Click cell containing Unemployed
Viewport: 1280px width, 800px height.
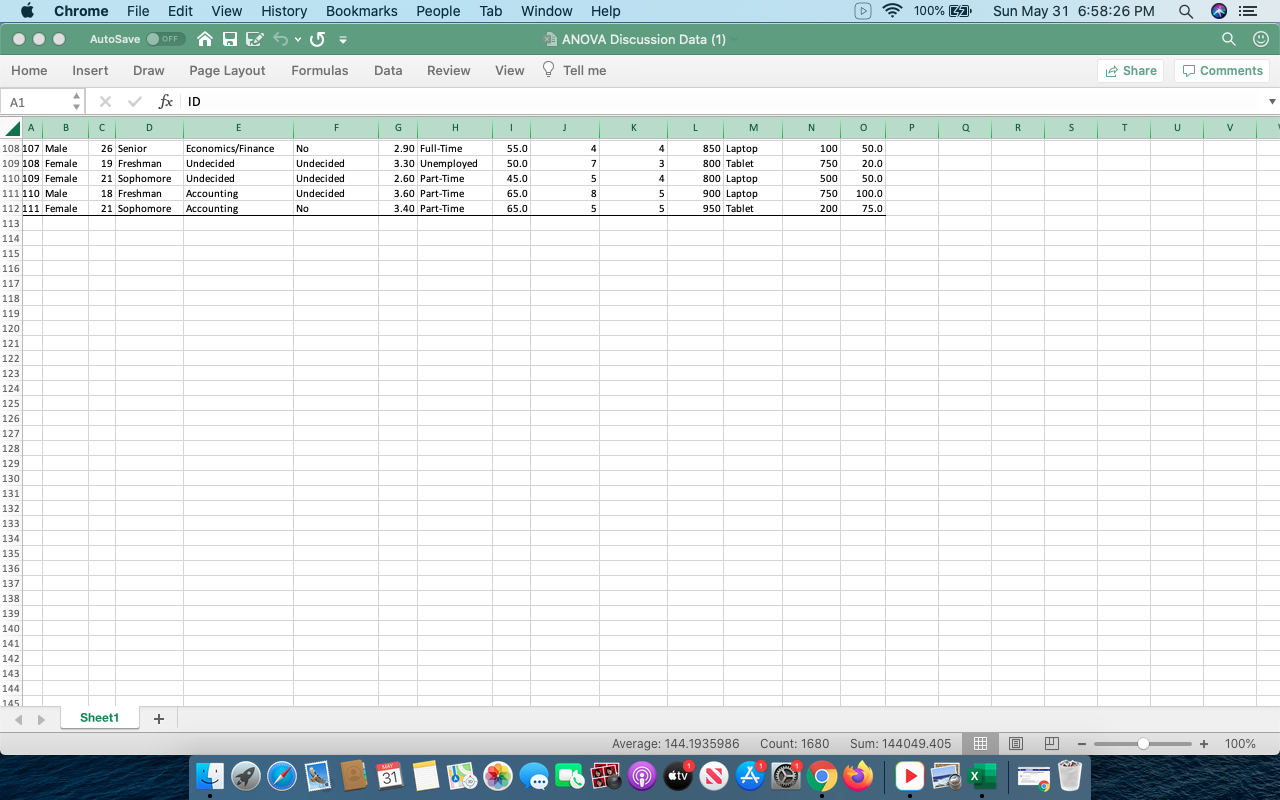click(455, 163)
